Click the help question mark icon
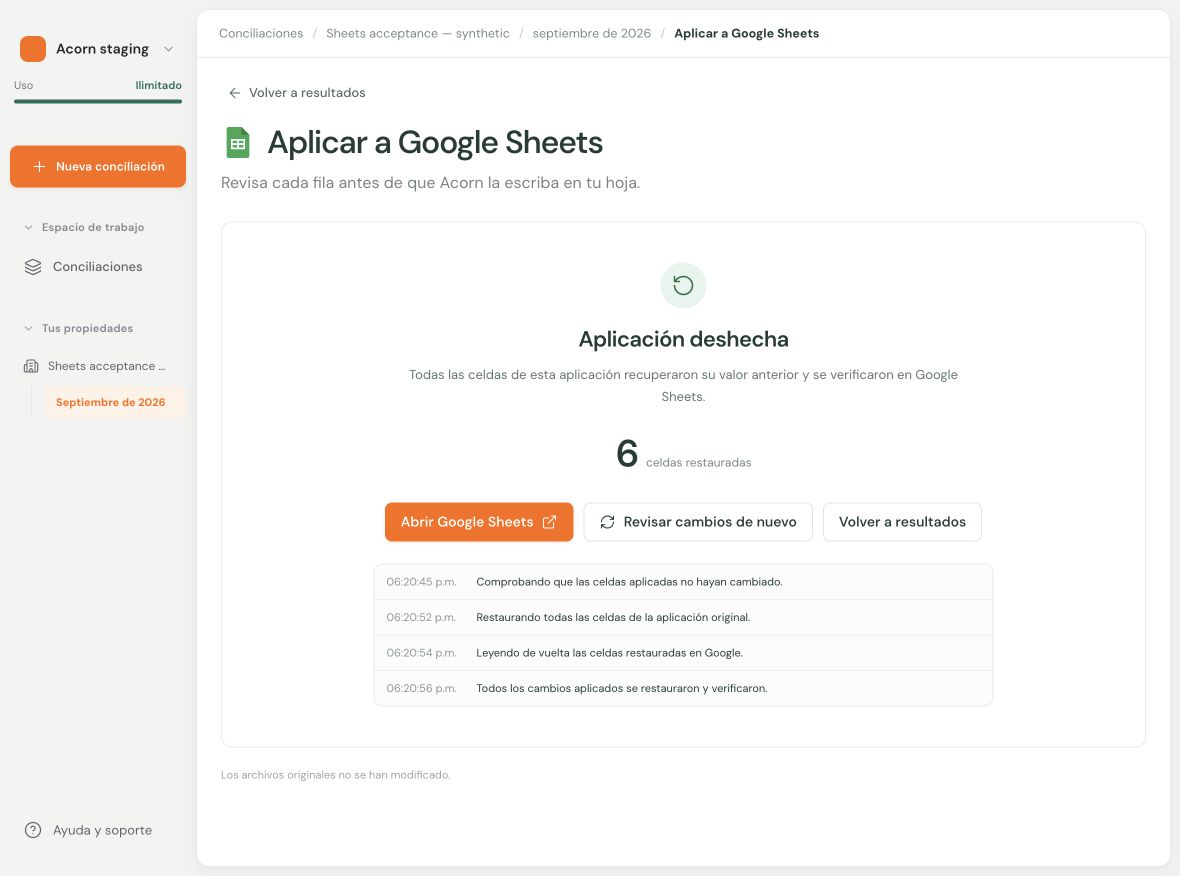 [33, 830]
